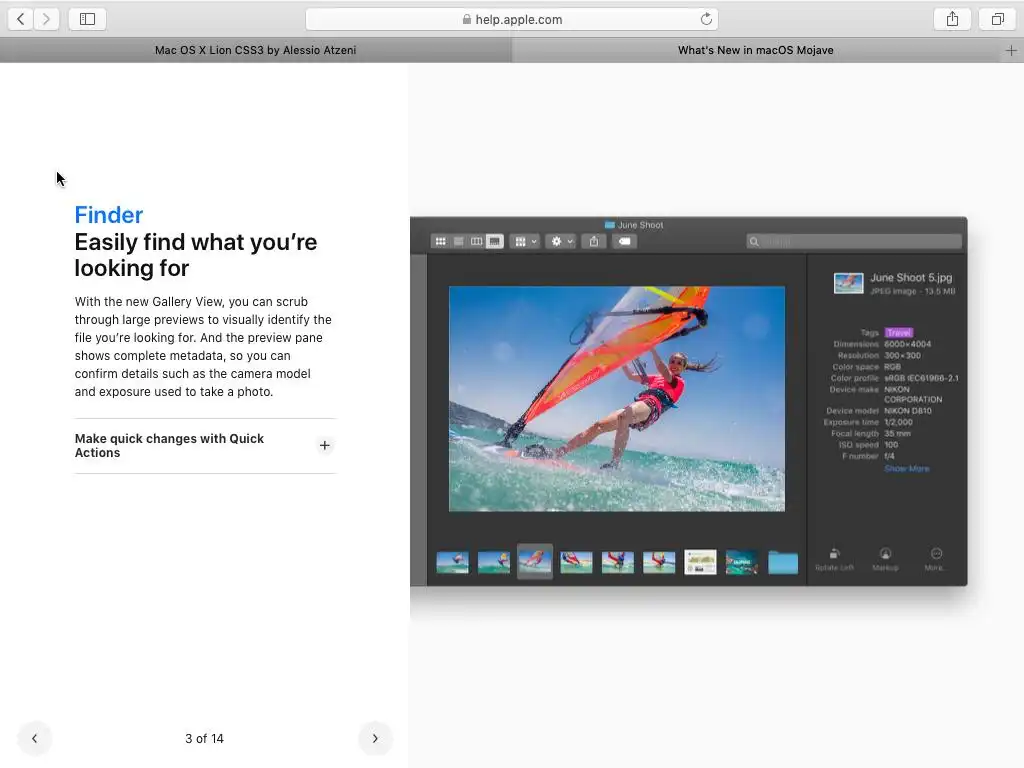Image resolution: width=1024 pixels, height=768 pixels.
Task: Select gallery view in Finder toolbar
Action: (x=495, y=242)
